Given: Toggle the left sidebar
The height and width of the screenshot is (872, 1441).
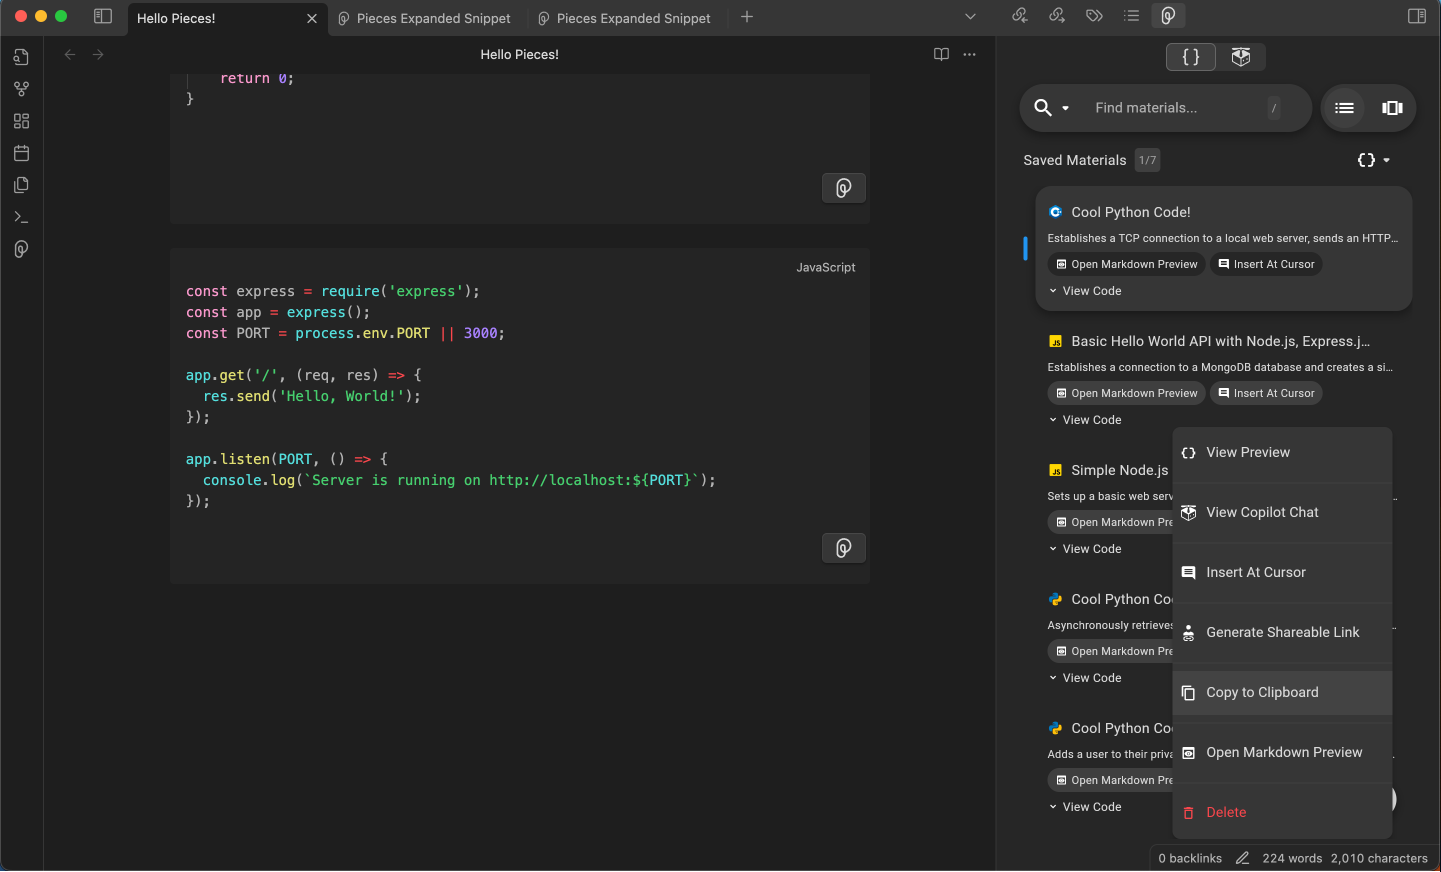Looking at the screenshot, I should tap(103, 16).
